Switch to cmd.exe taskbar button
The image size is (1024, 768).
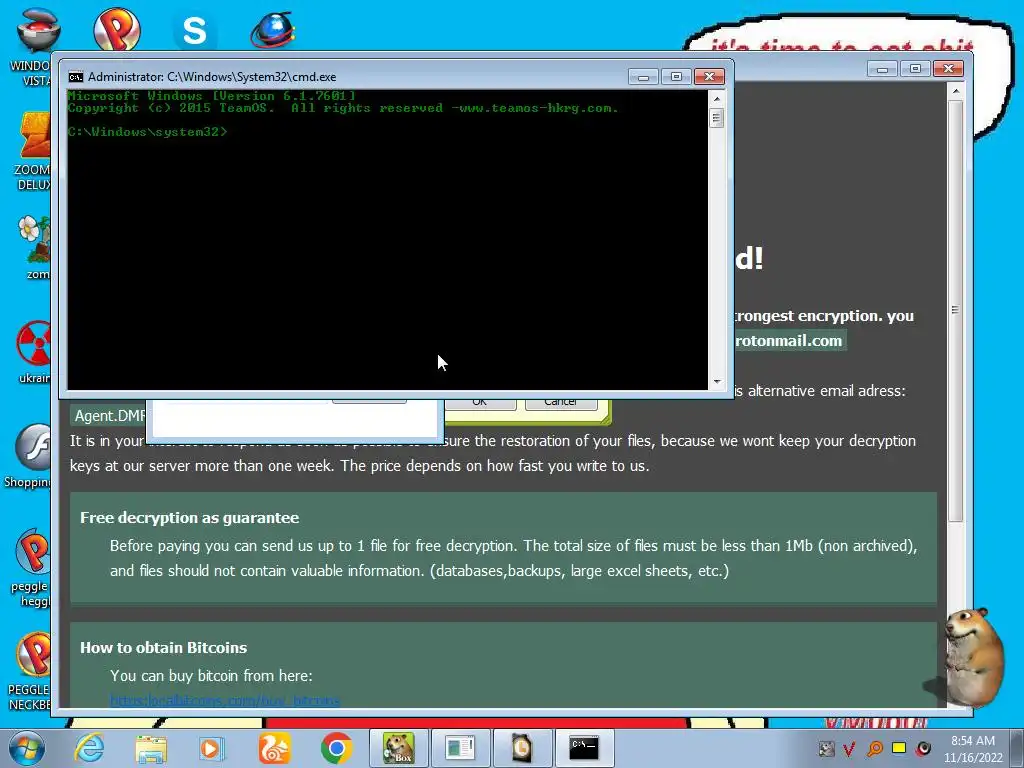pos(583,748)
